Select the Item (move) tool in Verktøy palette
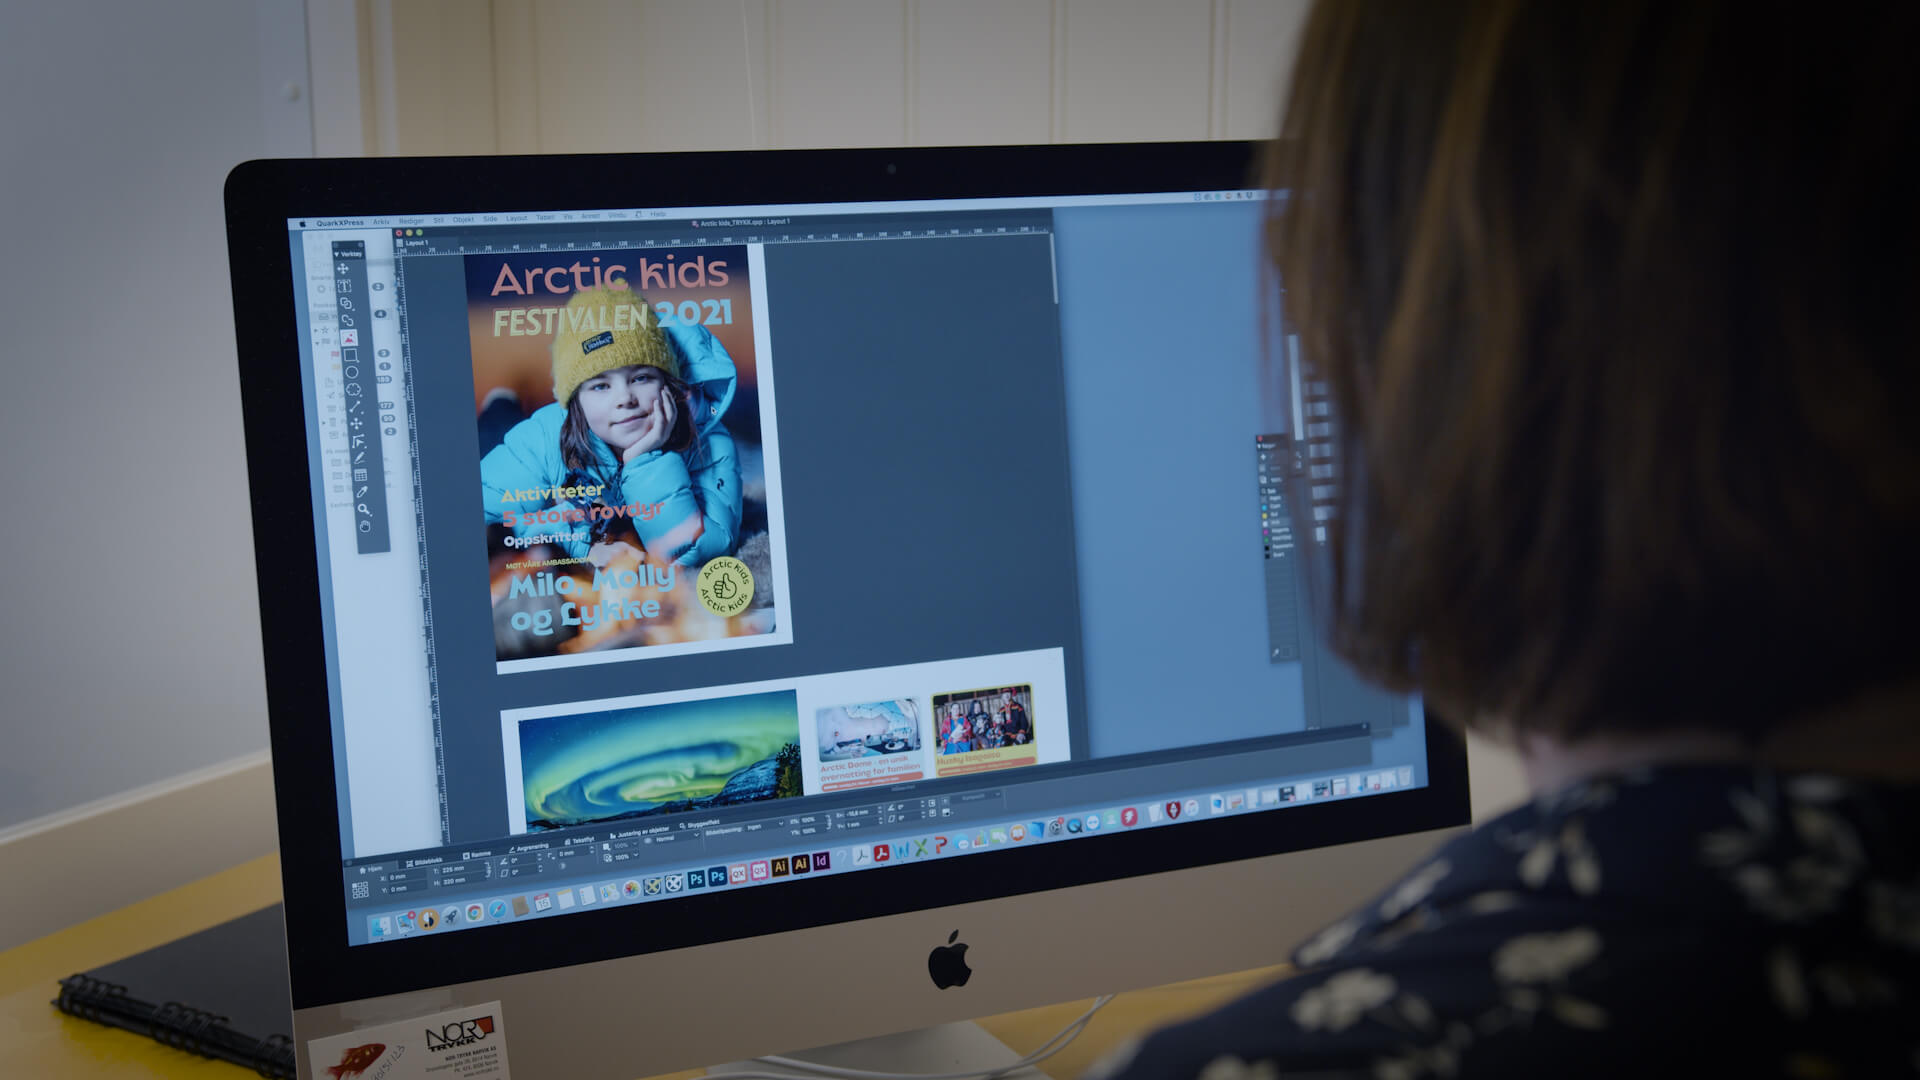The image size is (1920, 1080). point(343,269)
